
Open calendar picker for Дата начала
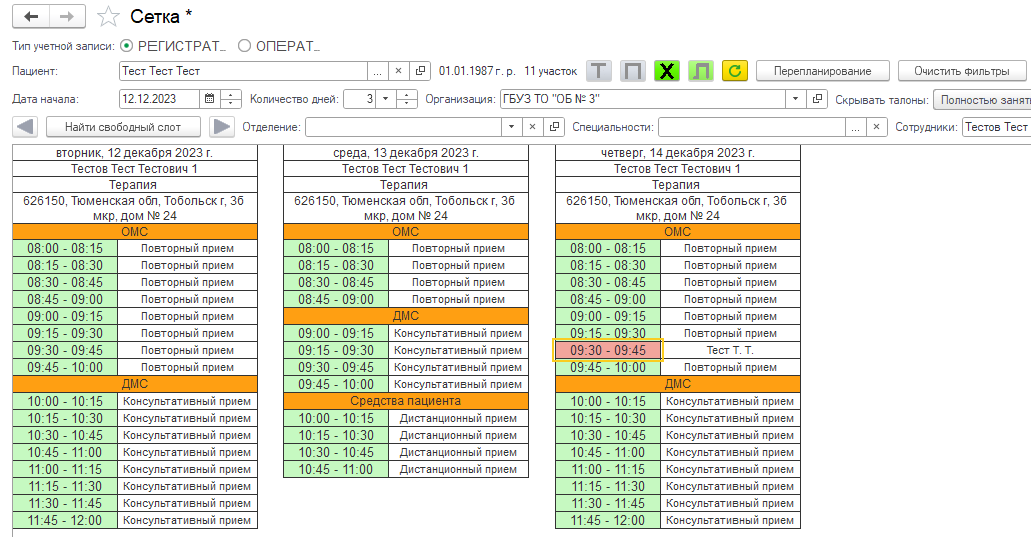pos(208,99)
